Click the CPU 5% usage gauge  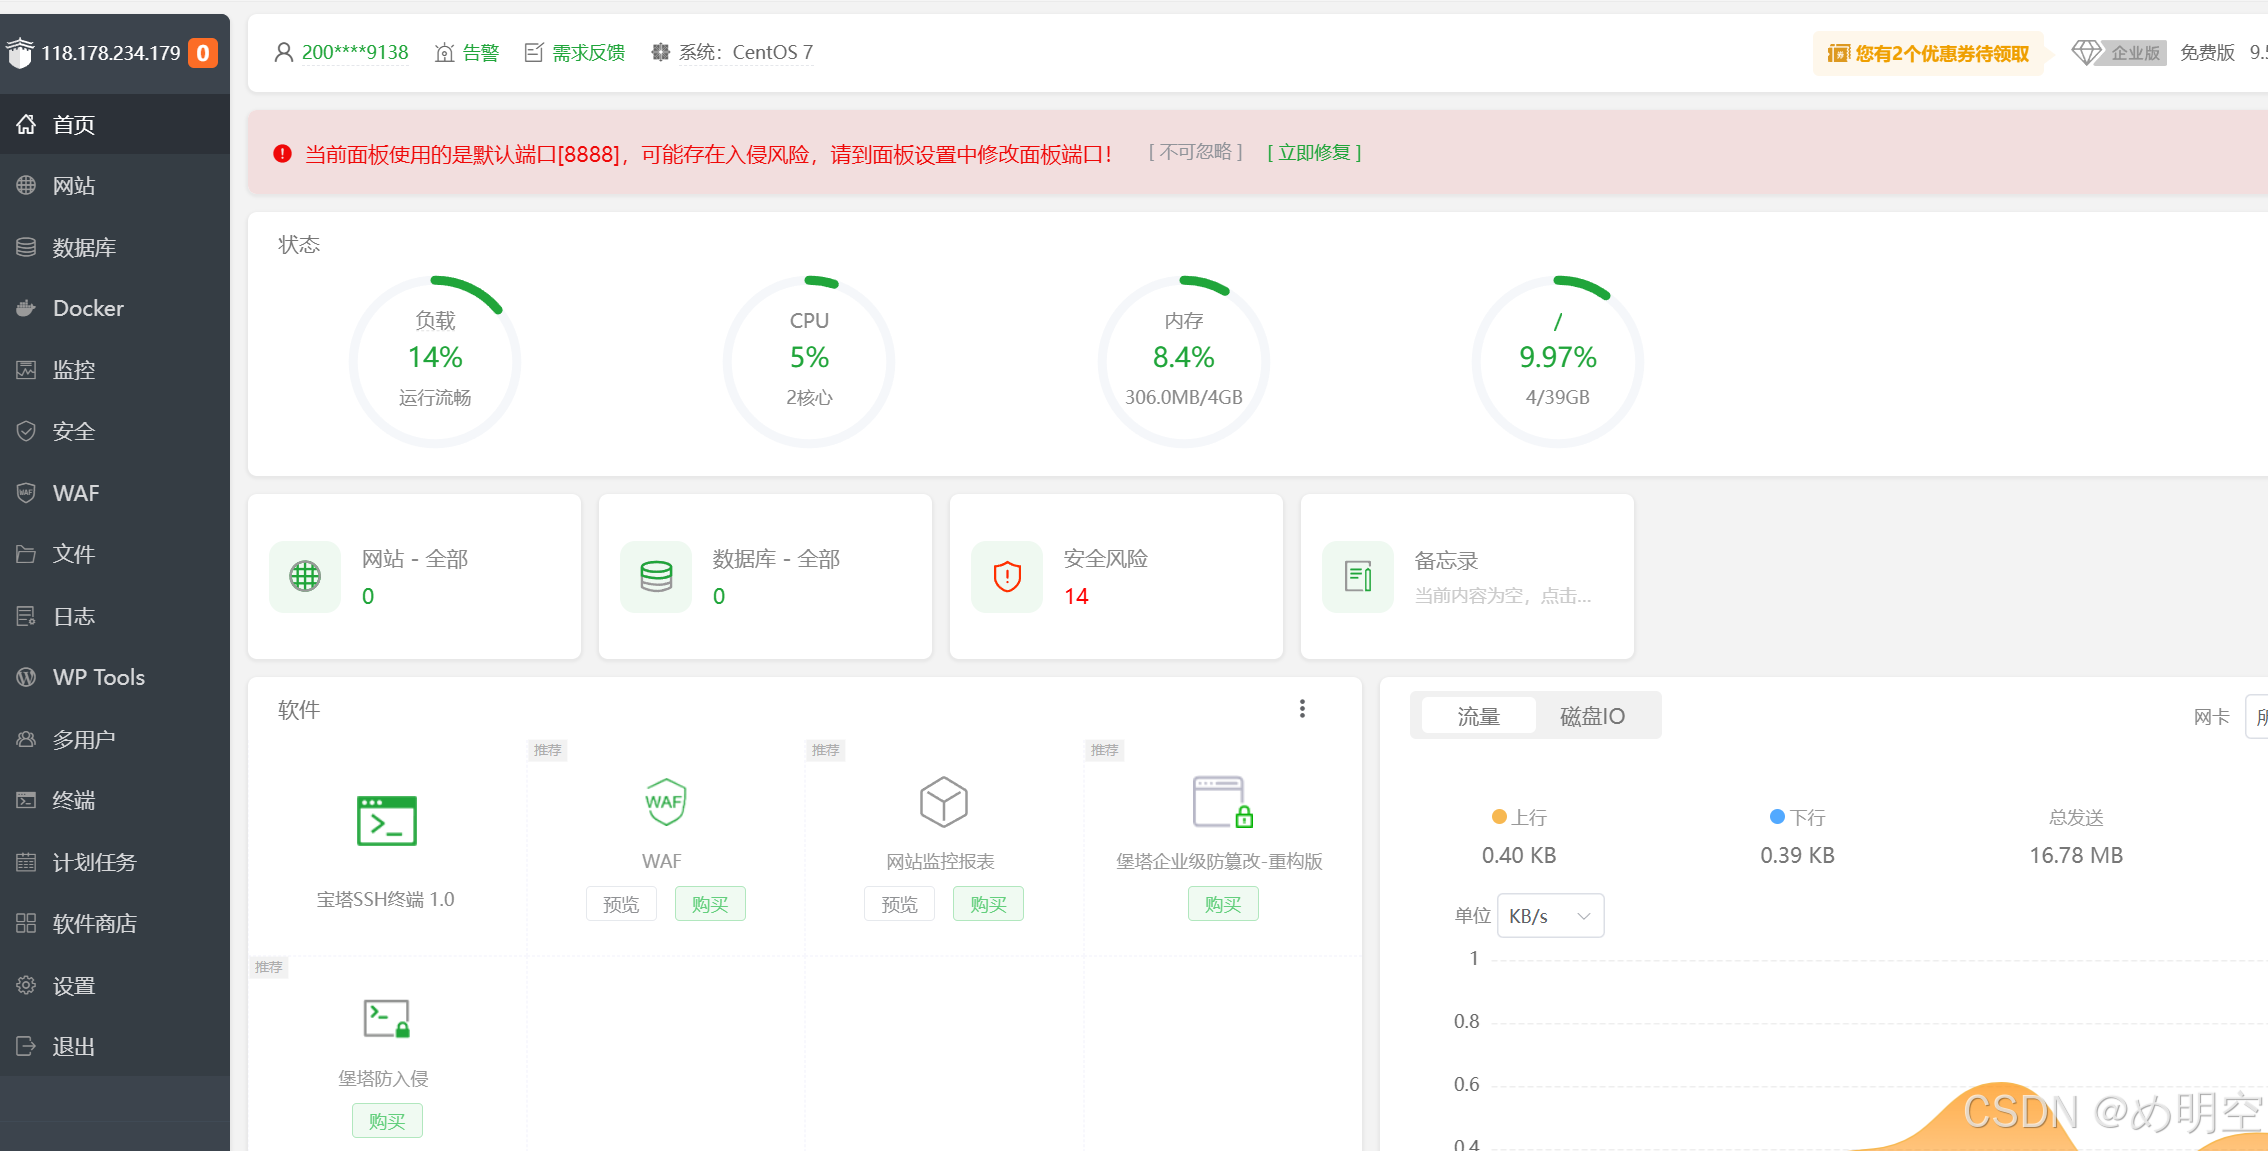point(809,359)
